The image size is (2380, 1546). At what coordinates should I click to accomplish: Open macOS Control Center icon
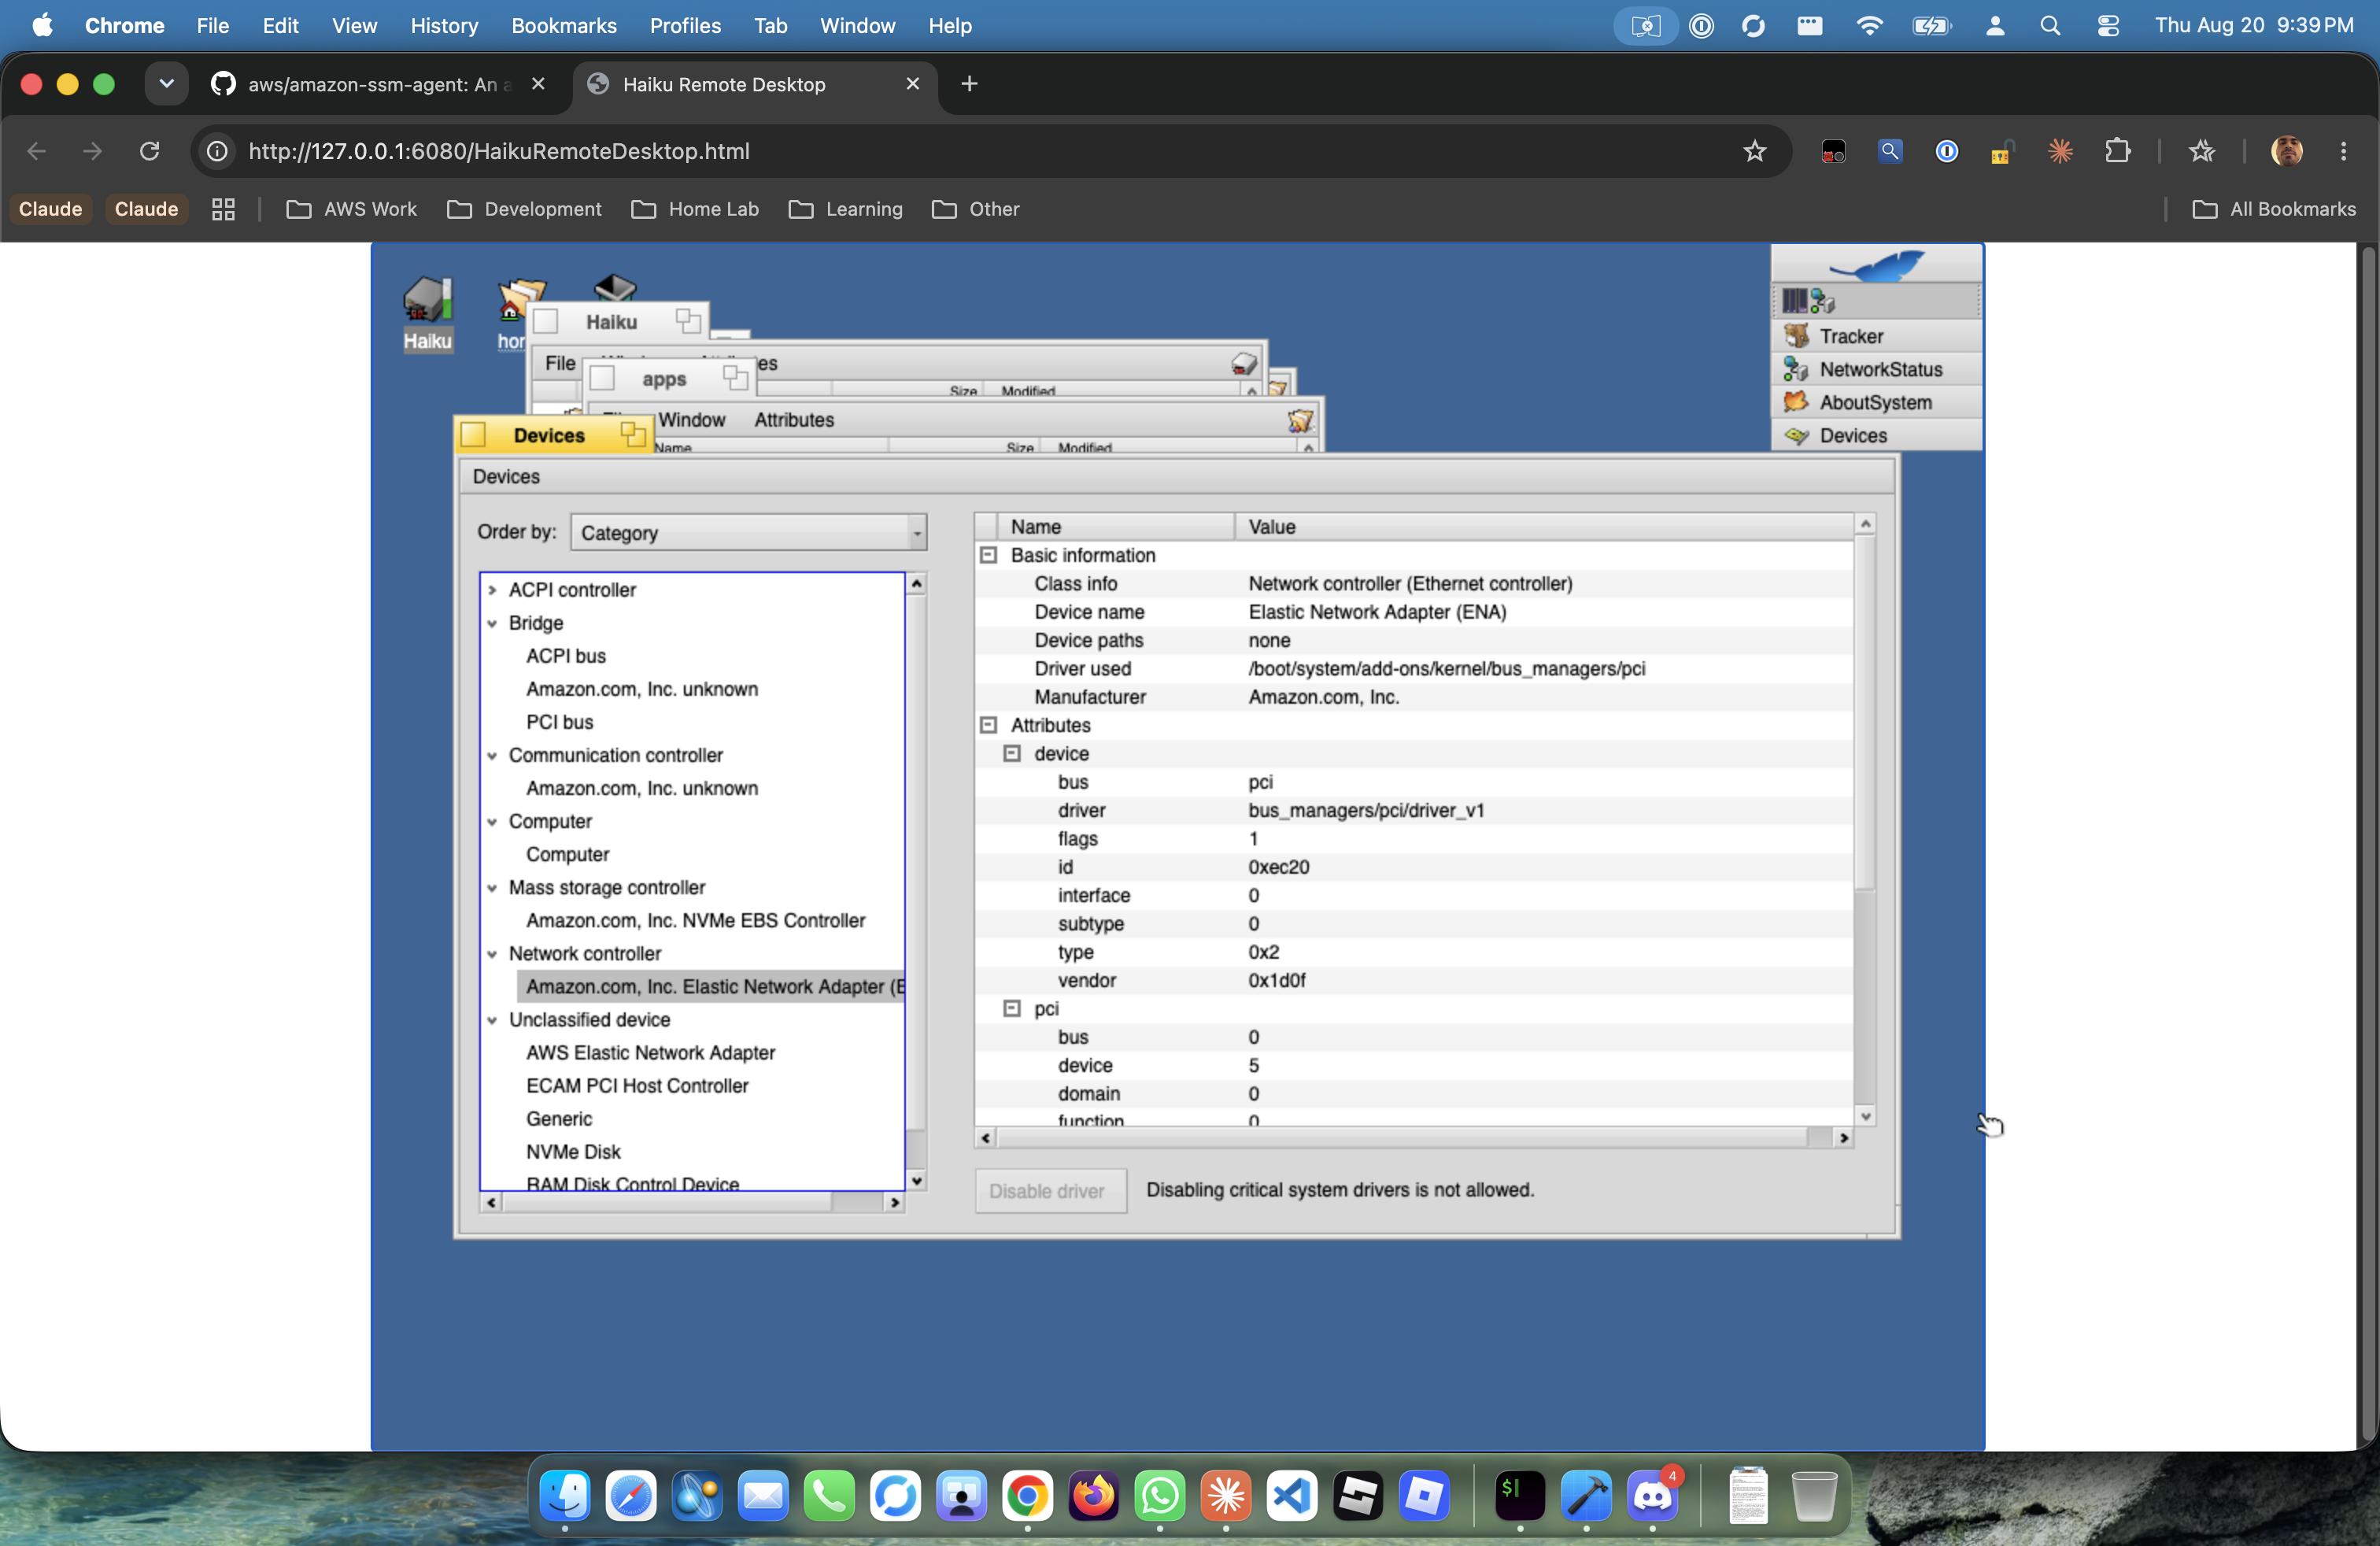coord(2108,26)
